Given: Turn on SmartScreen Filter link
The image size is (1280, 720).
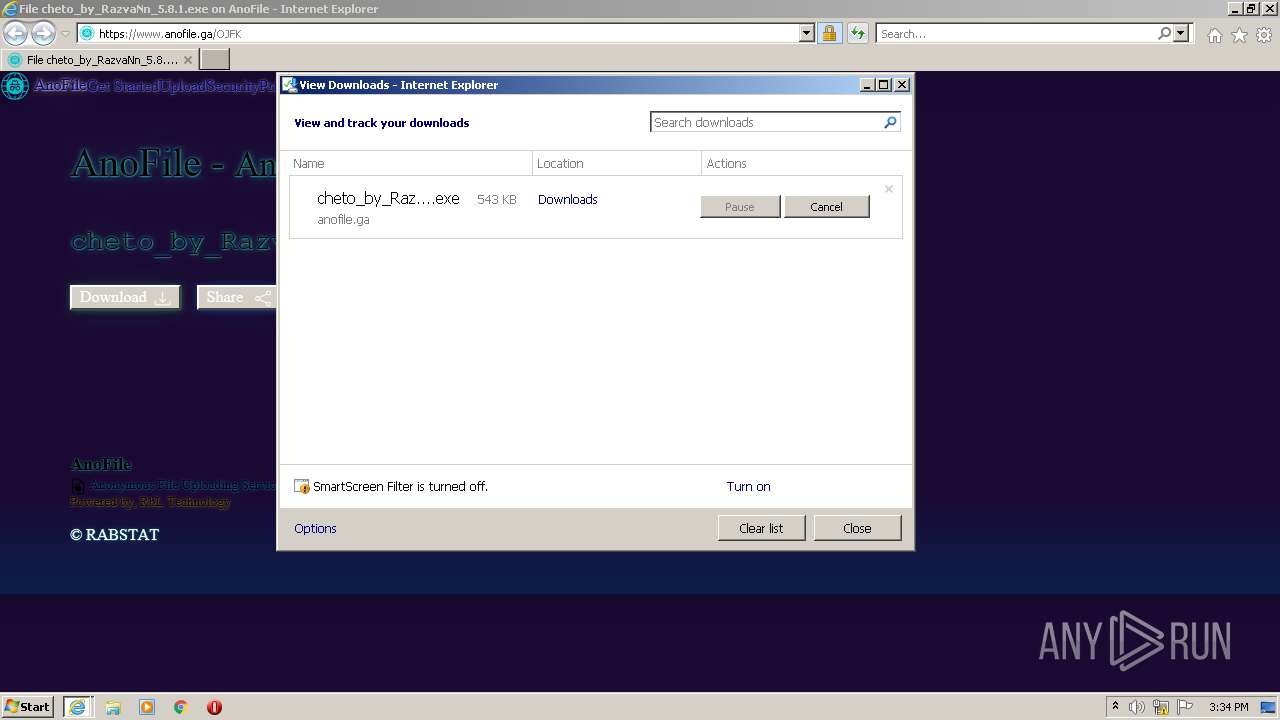Looking at the screenshot, I should click(748, 486).
